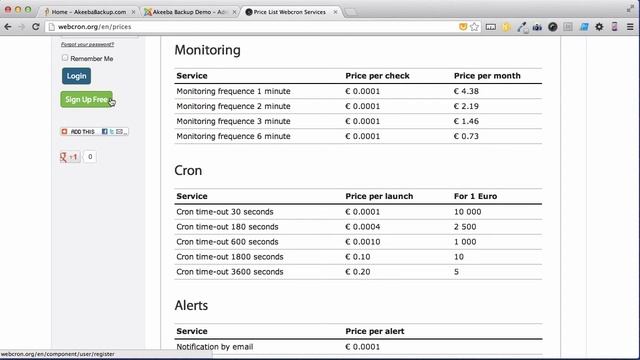Screen dimensions: 640x360
Task: Select 'Monitoring frequence 2 minute' row text
Action: pyautogui.click(x=233, y=106)
